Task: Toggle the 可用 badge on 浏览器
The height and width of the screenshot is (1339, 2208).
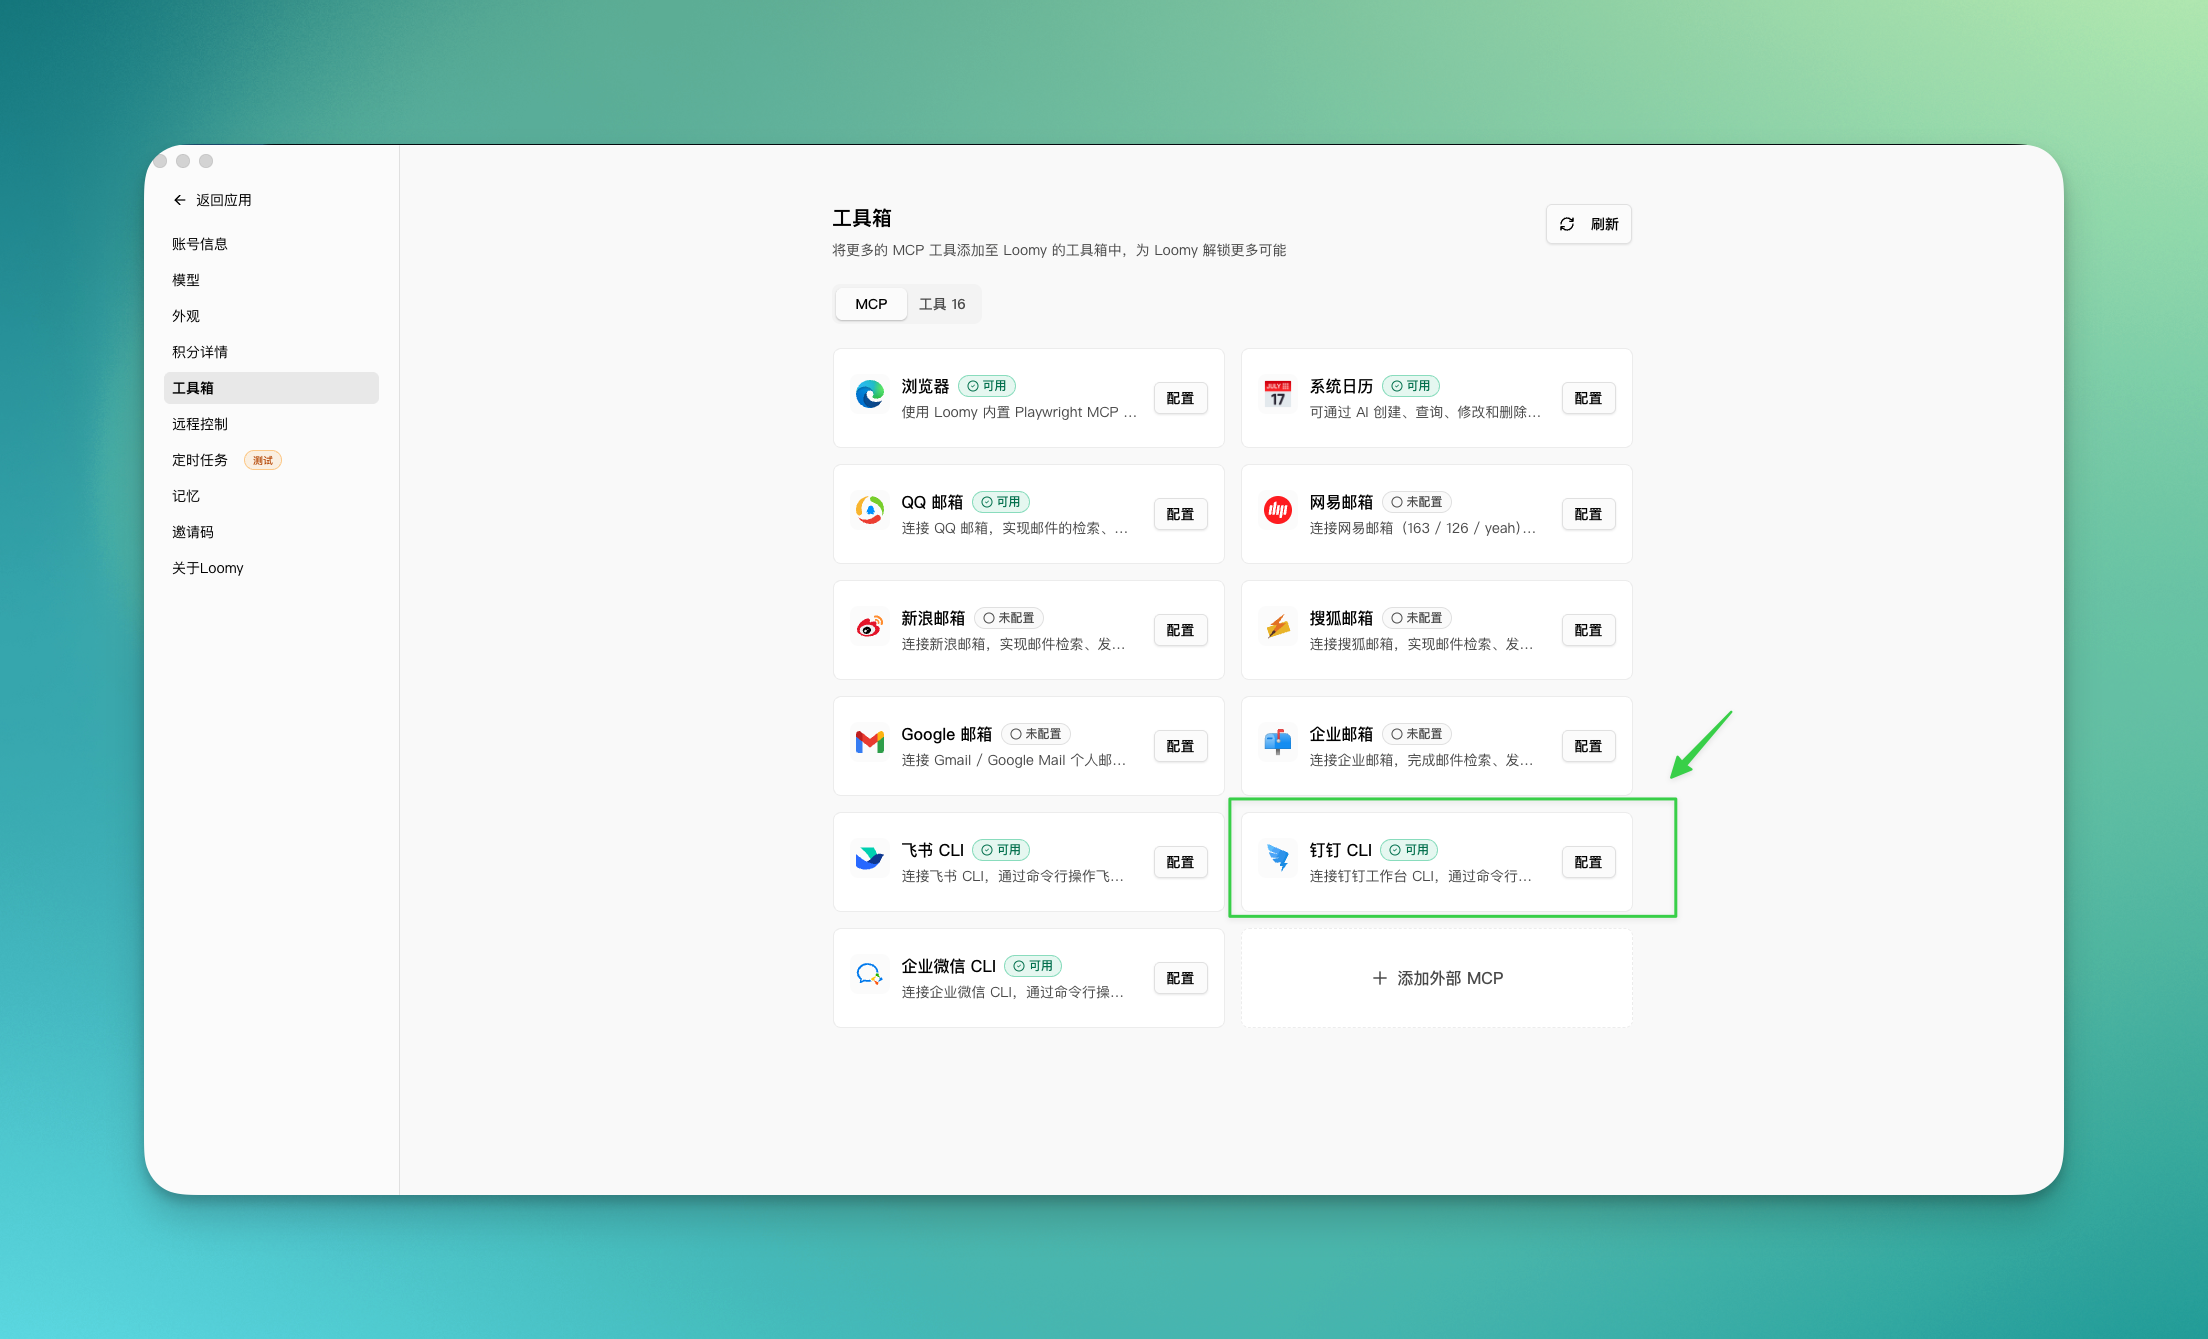Action: click(986, 385)
